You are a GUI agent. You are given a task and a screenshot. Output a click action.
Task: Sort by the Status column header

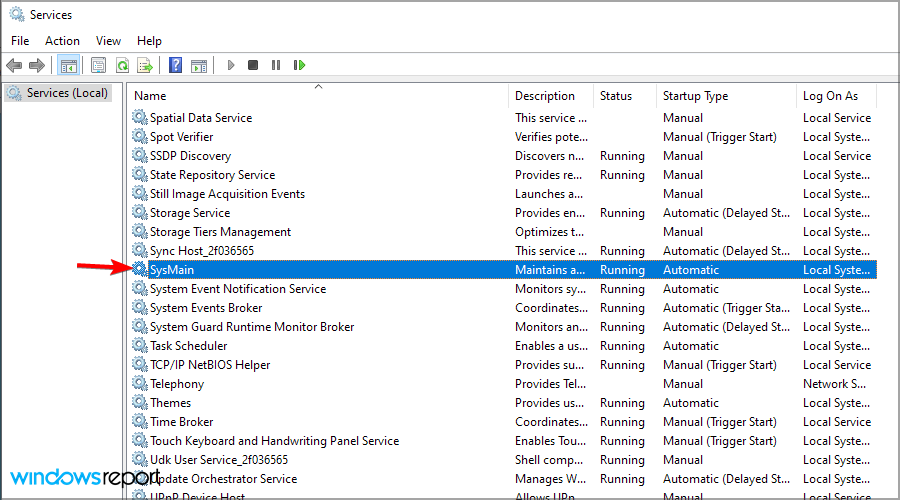[x=616, y=96]
